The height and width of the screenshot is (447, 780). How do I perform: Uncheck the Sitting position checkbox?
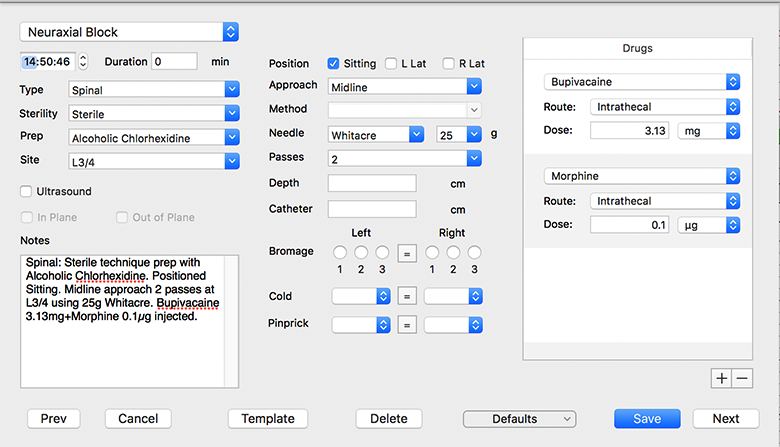click(x=333, y=64)
